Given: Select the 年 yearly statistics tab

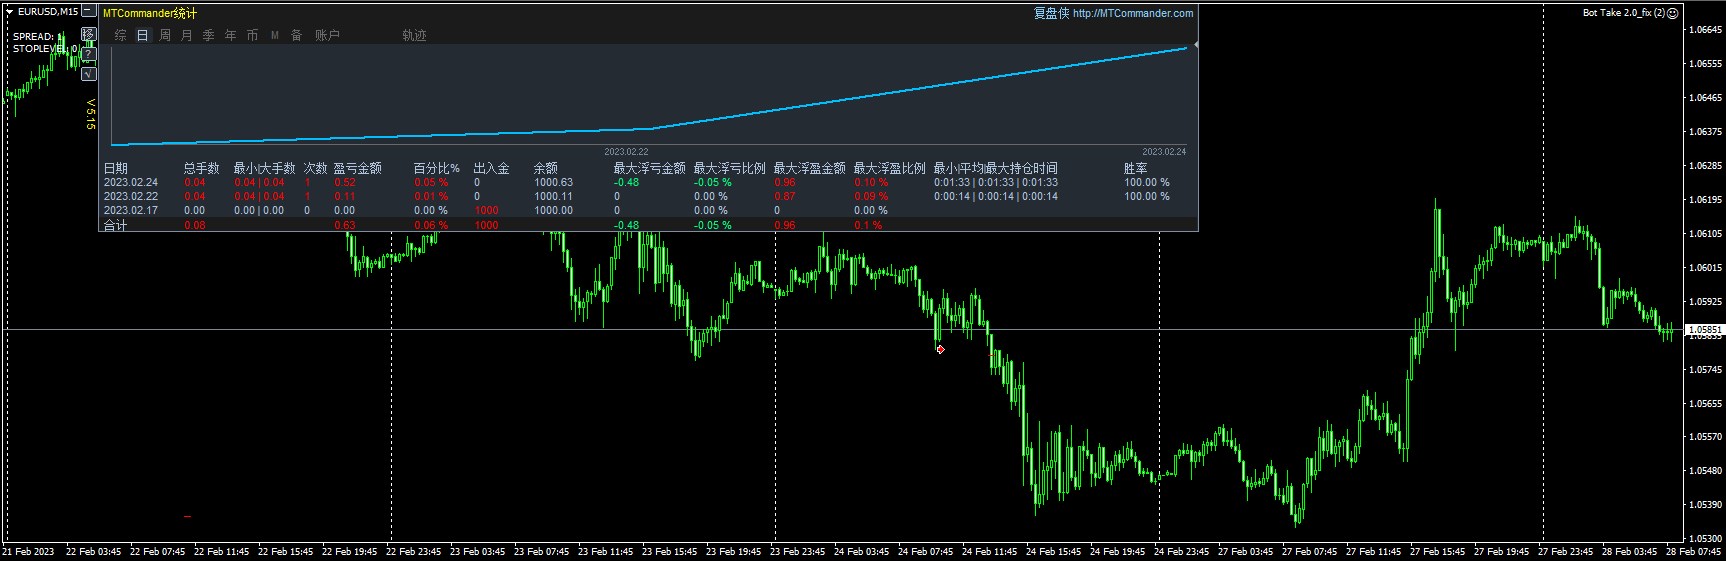Looking at the screenshot, I should point(230,35).
